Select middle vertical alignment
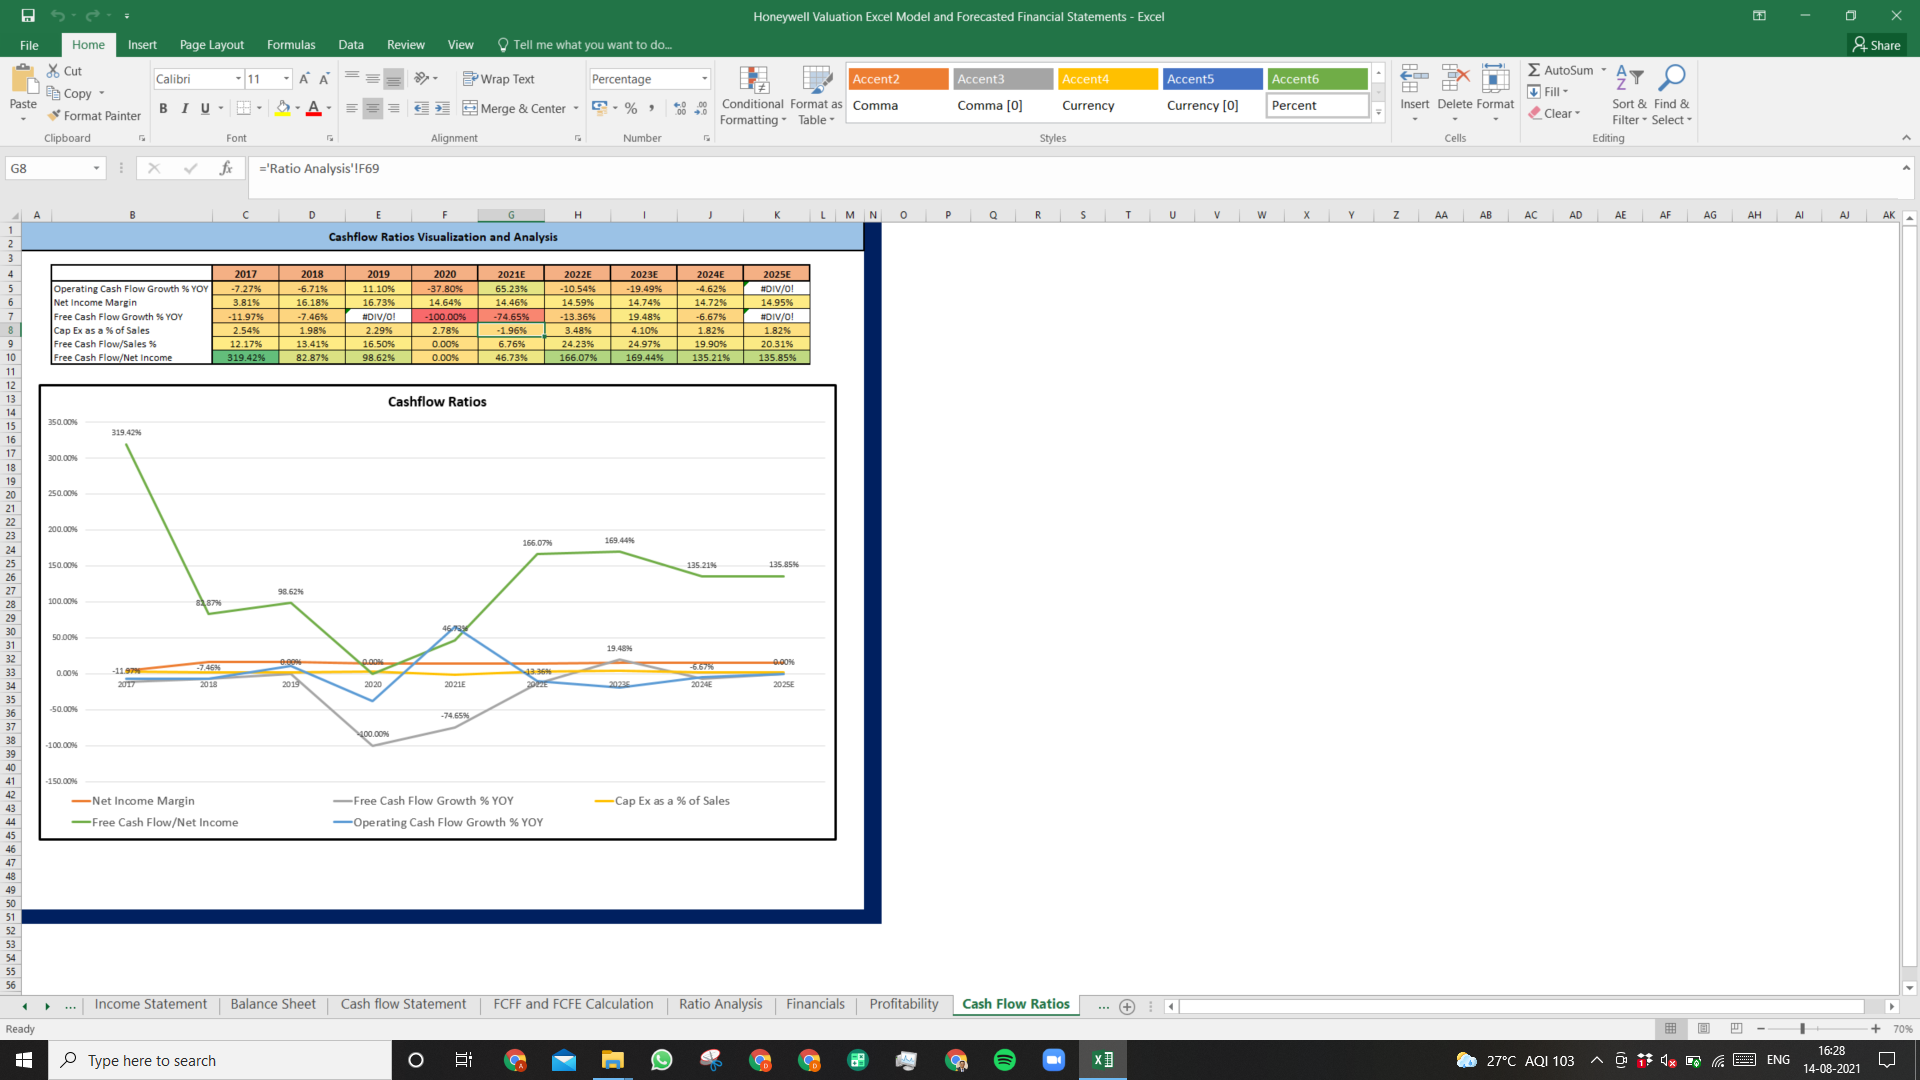 point(372,78)
